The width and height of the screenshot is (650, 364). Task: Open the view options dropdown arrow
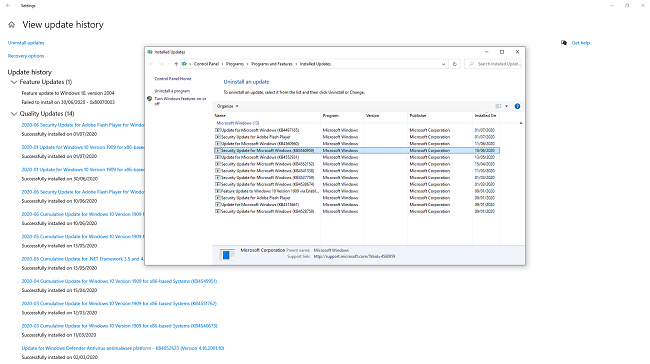(507, 106)
